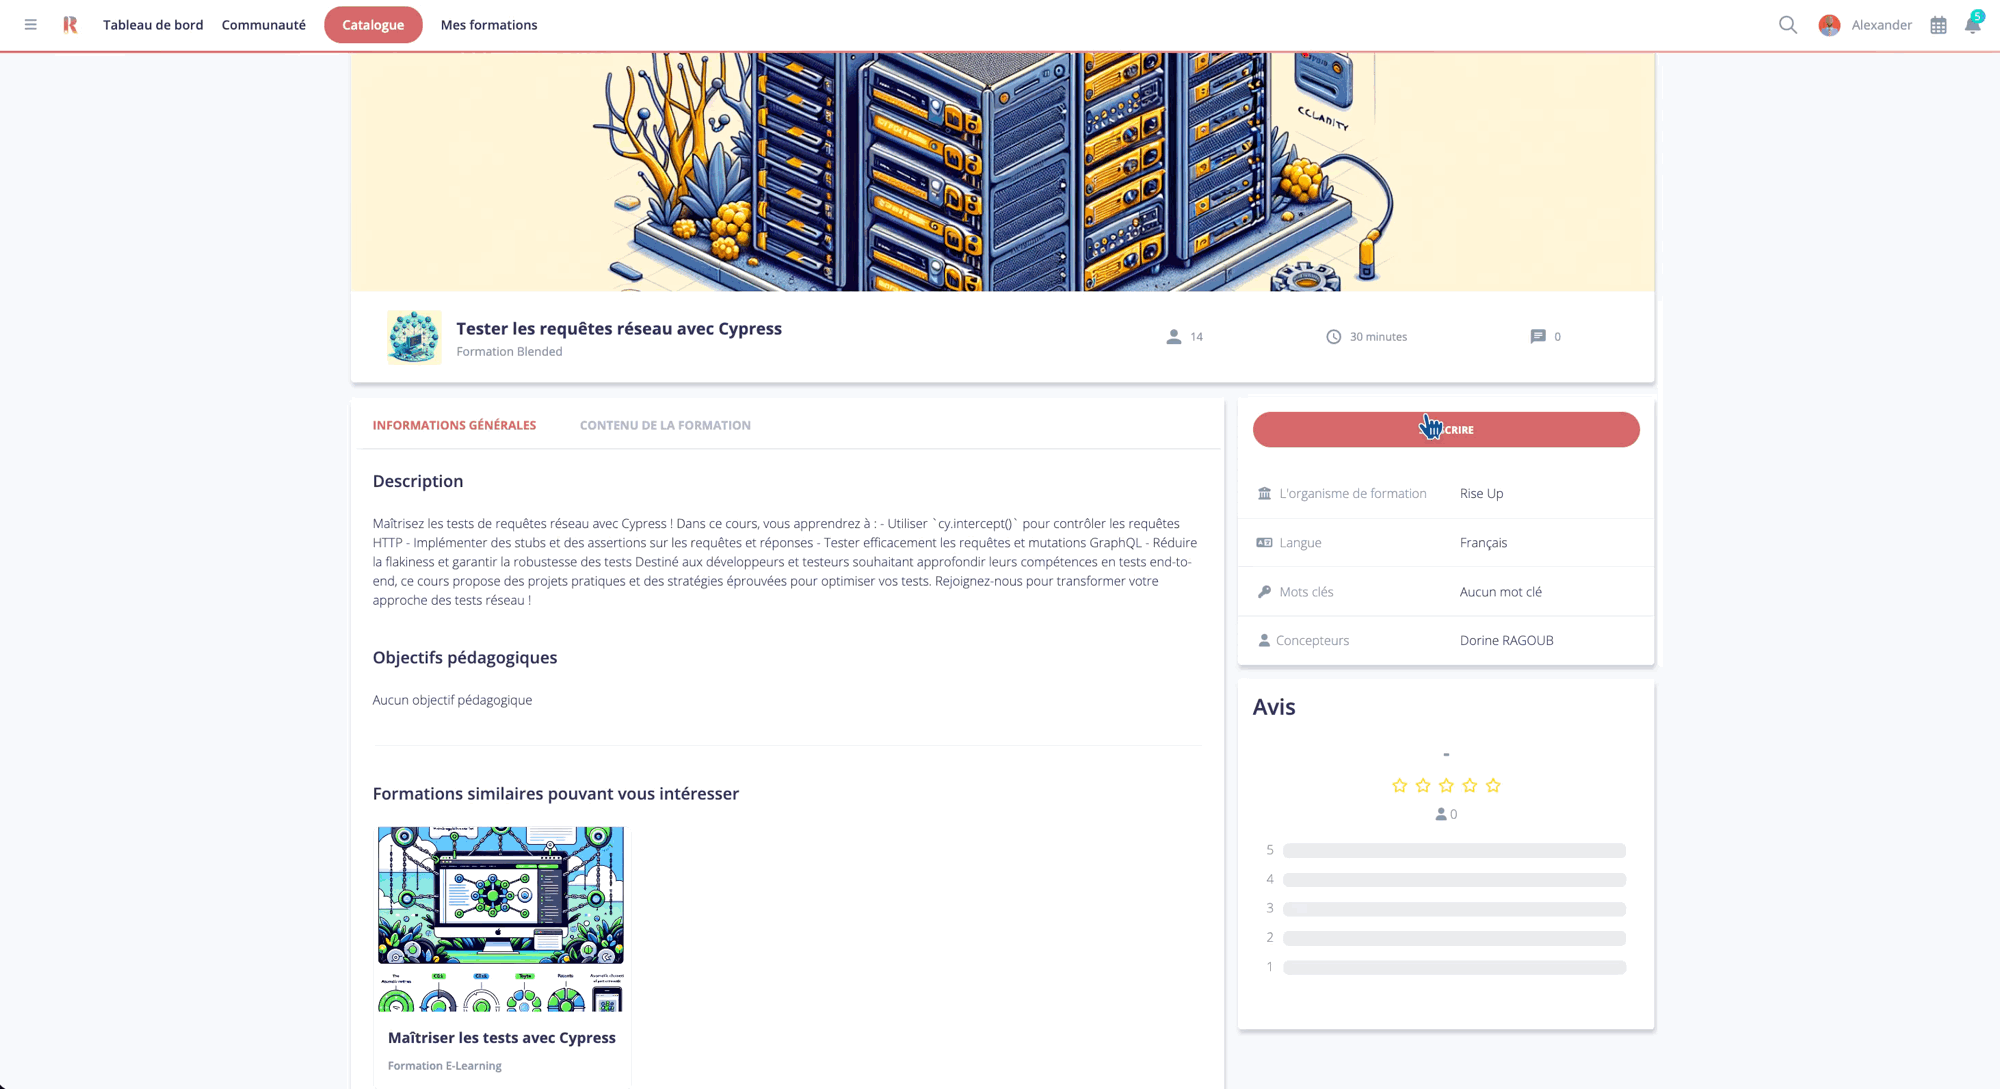The image size is (2000, 1089).
Task: Click the 3-star rating bar
Action: tap(1454, 909)
